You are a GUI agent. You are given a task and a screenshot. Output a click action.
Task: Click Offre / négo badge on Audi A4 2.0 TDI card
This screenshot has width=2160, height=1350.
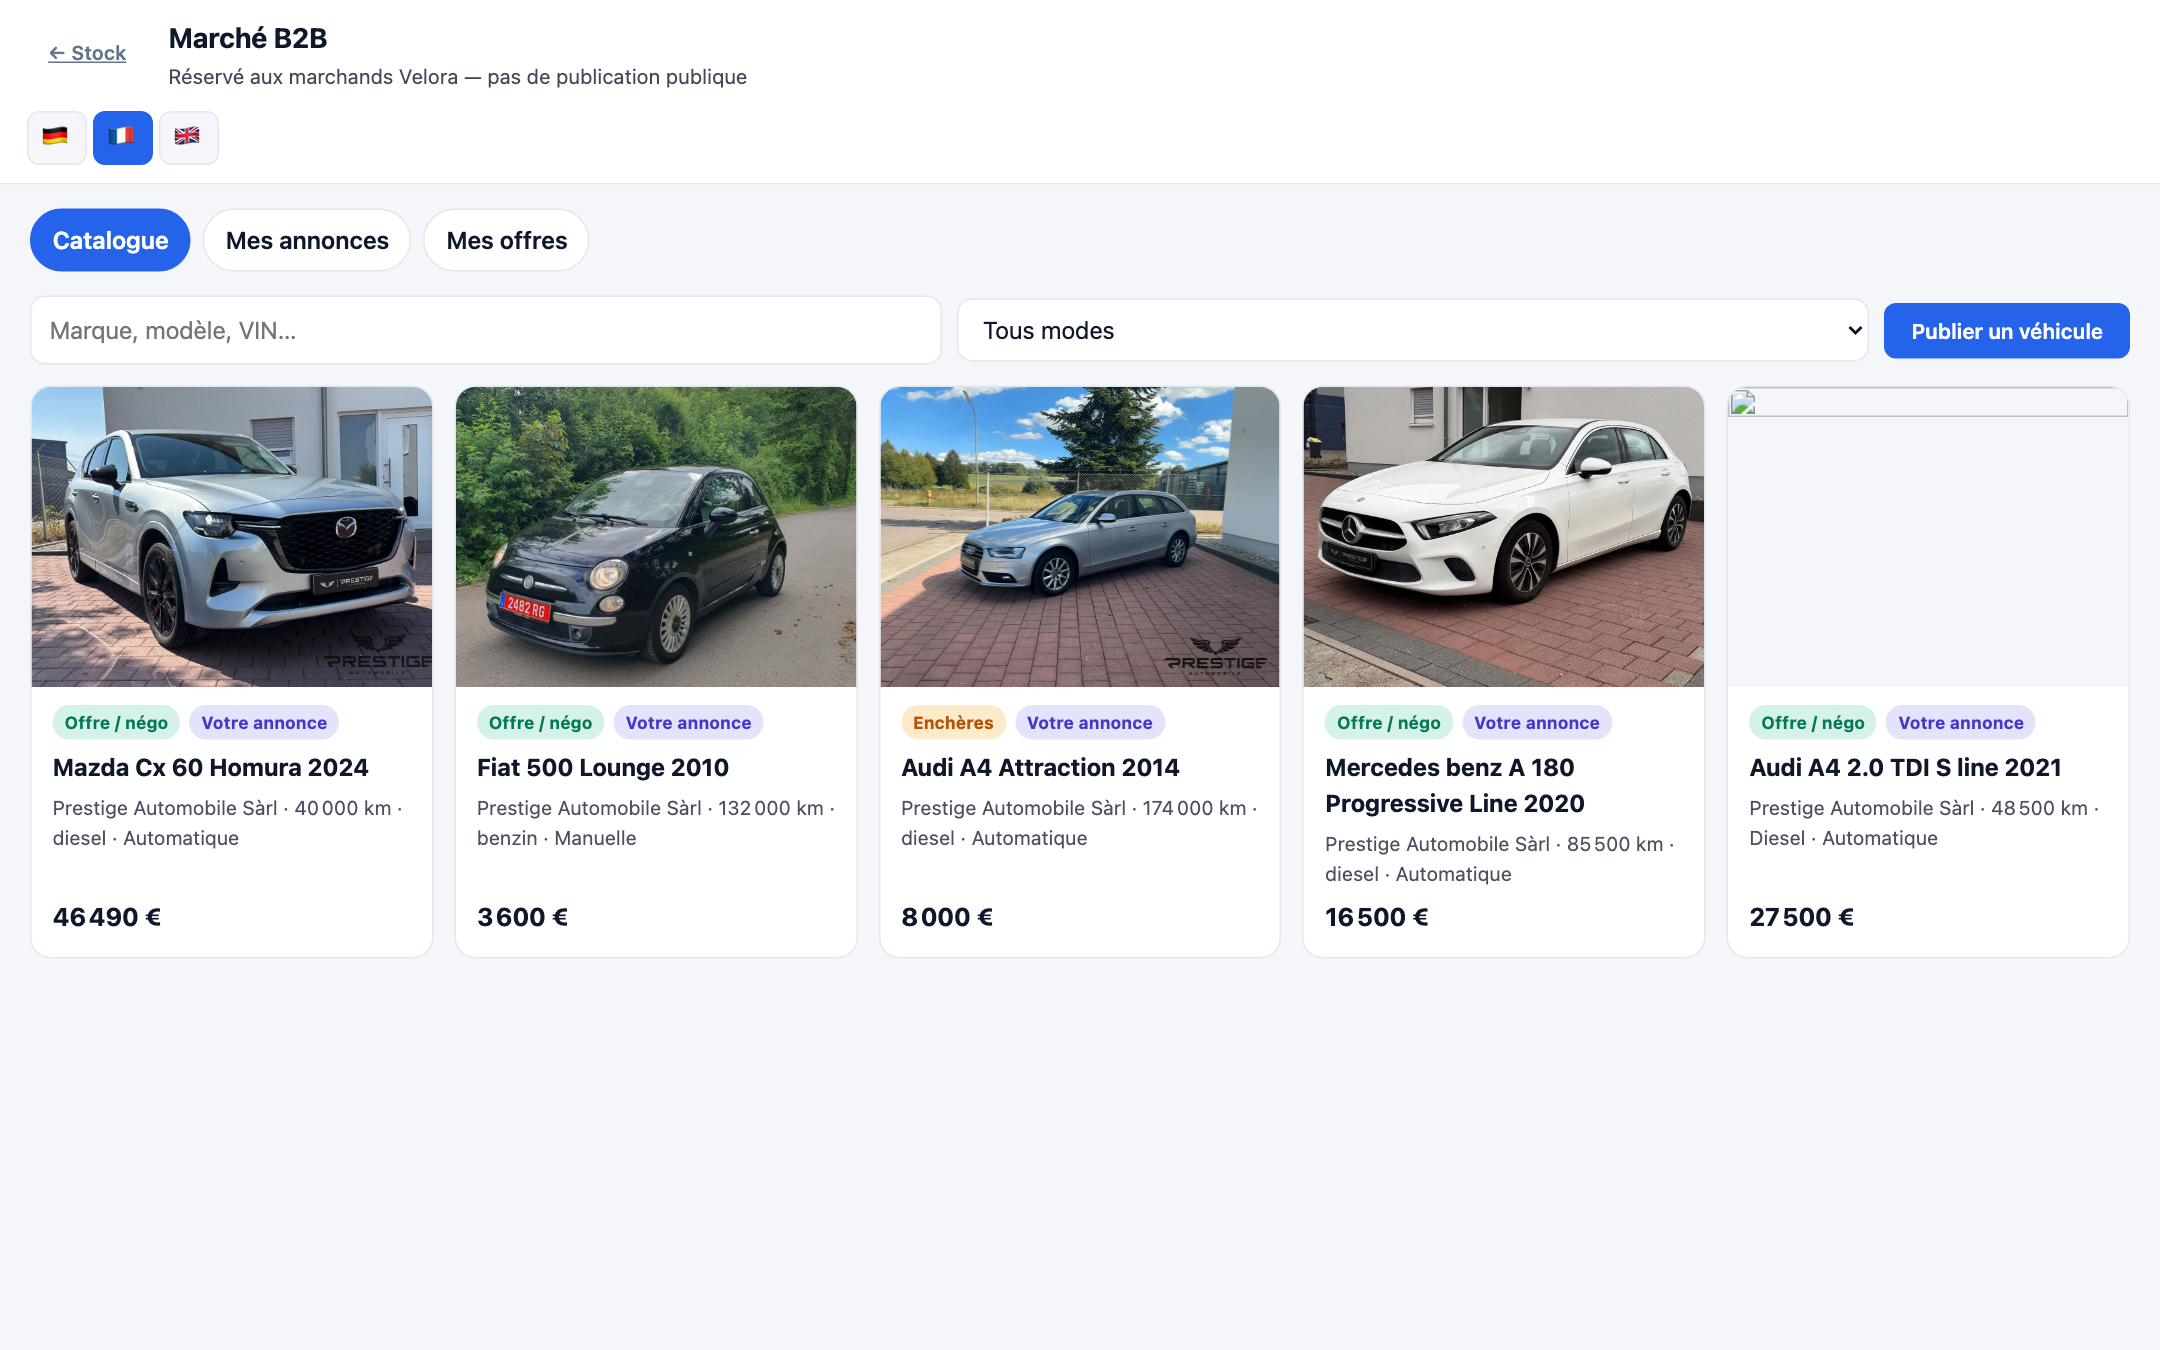(1812, 722)
